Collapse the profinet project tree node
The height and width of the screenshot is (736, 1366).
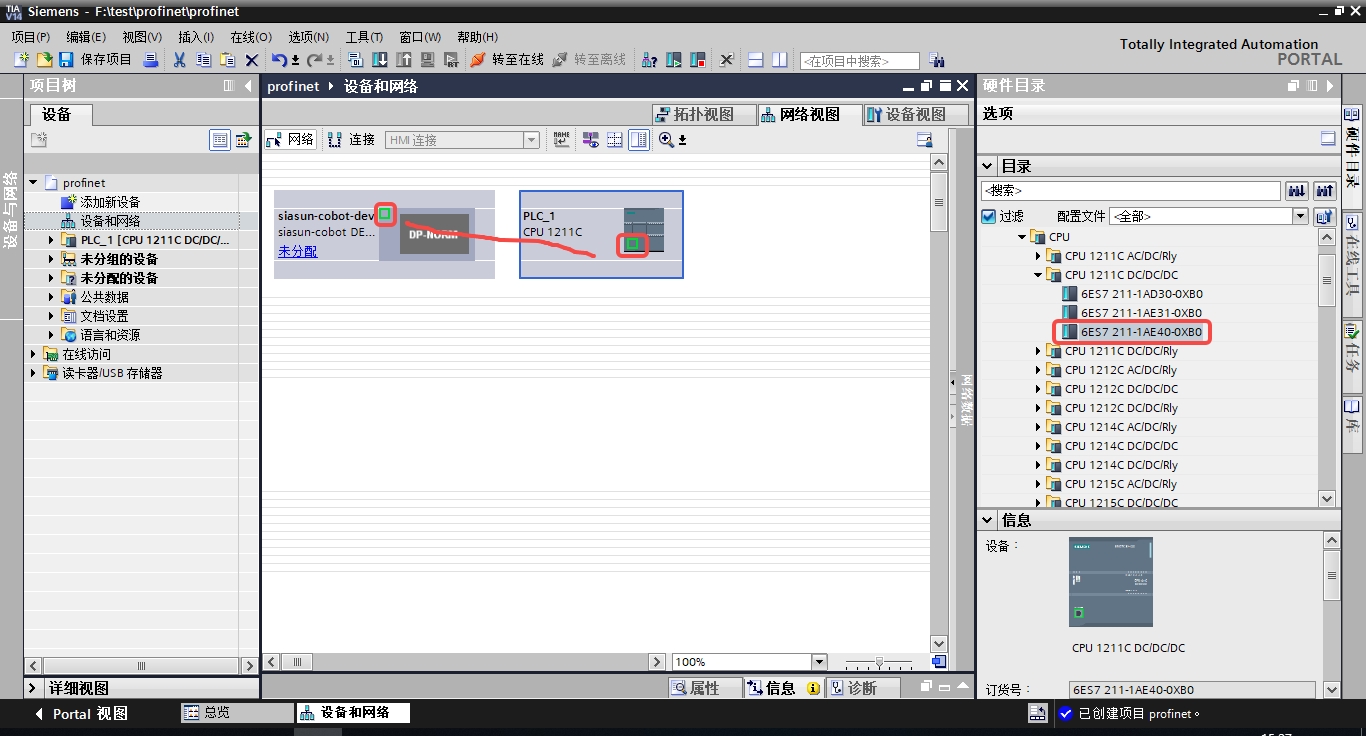[x=34, y=183]
